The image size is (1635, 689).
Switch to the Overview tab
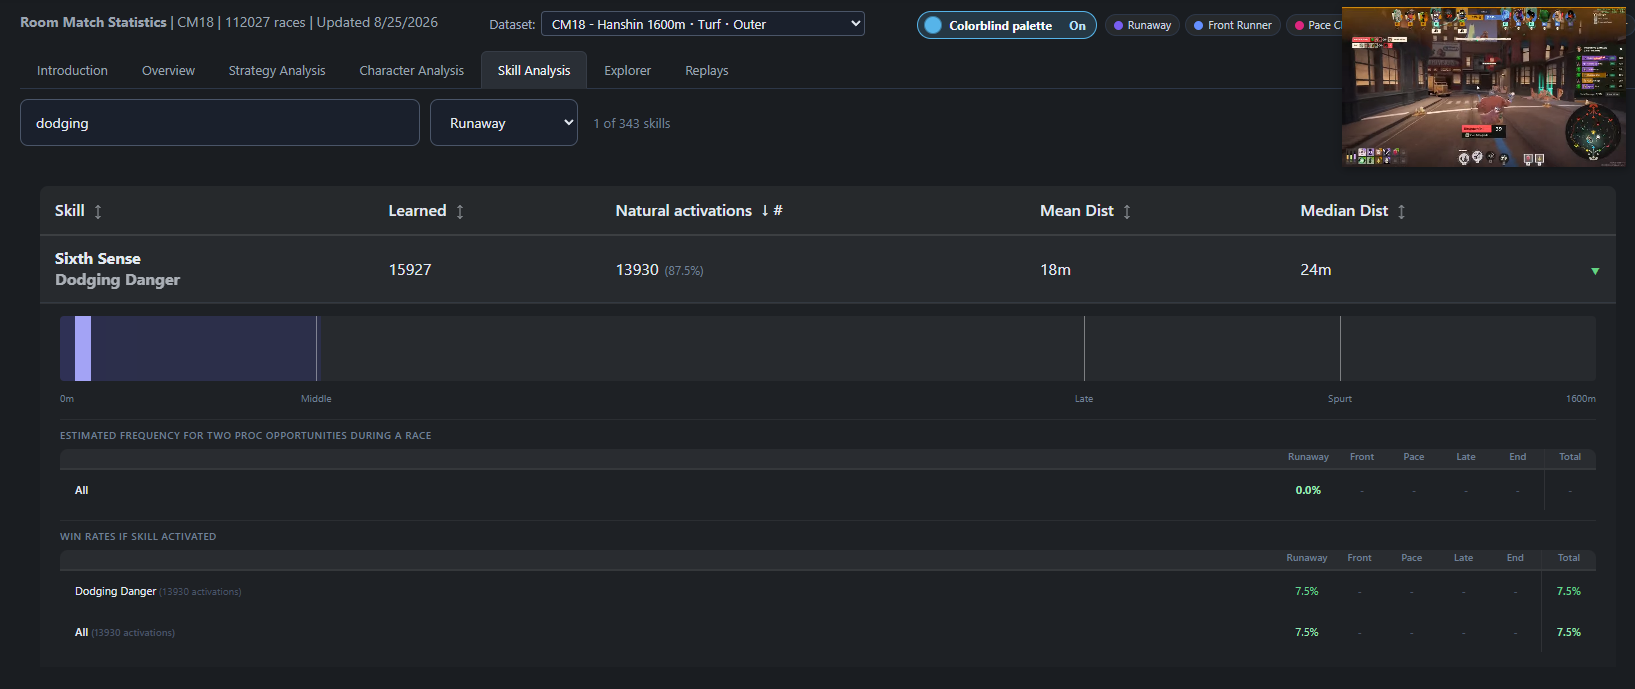pos(168,71)
